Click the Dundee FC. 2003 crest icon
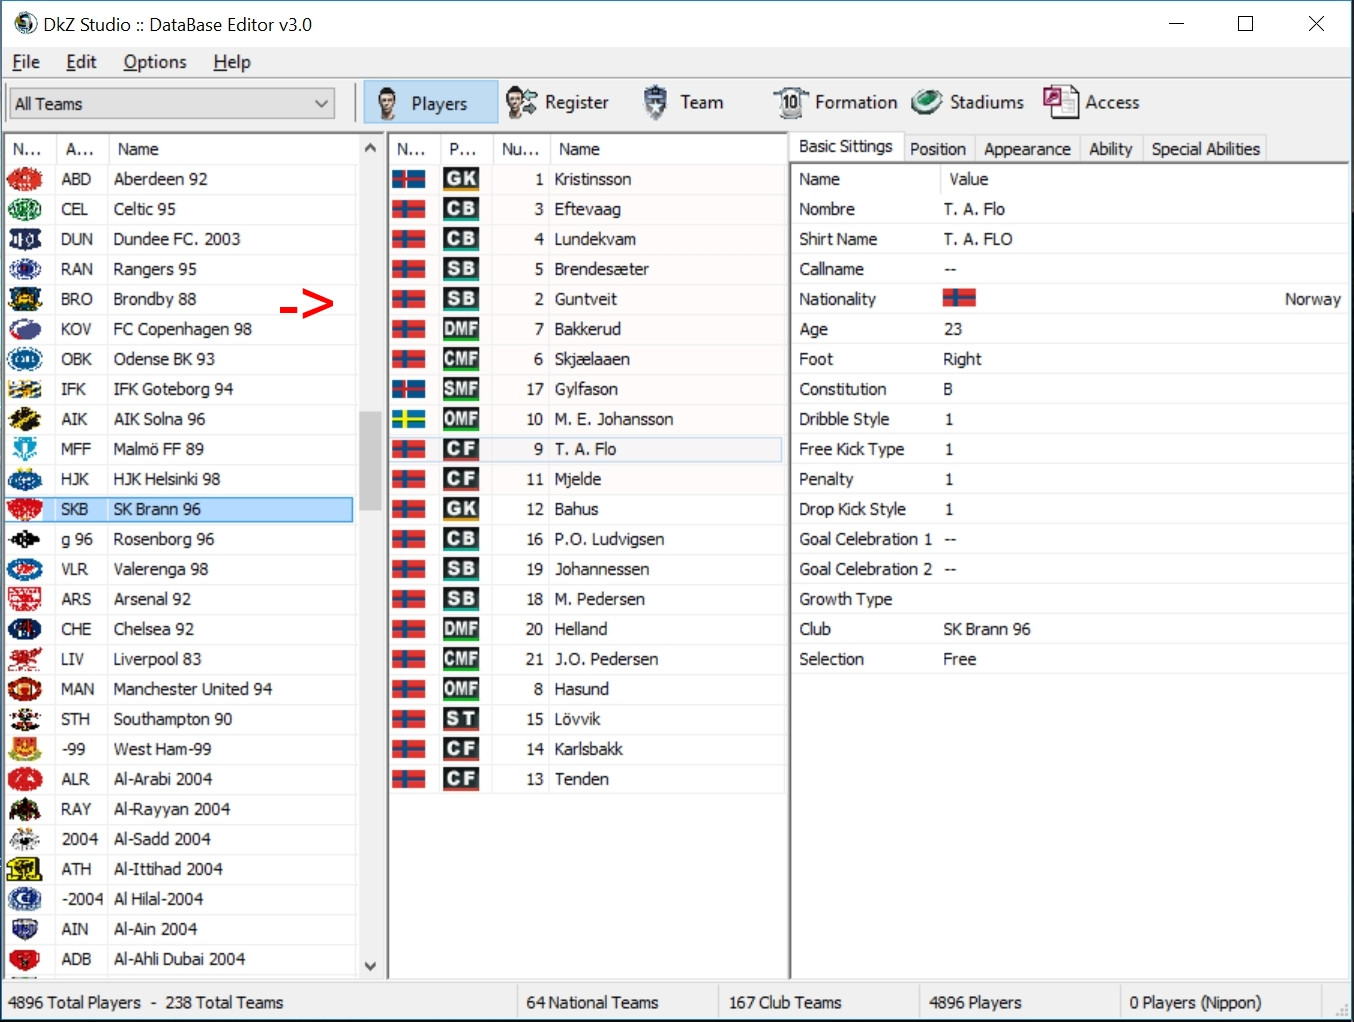1354x1022 pixels. (x=25, y=239)
